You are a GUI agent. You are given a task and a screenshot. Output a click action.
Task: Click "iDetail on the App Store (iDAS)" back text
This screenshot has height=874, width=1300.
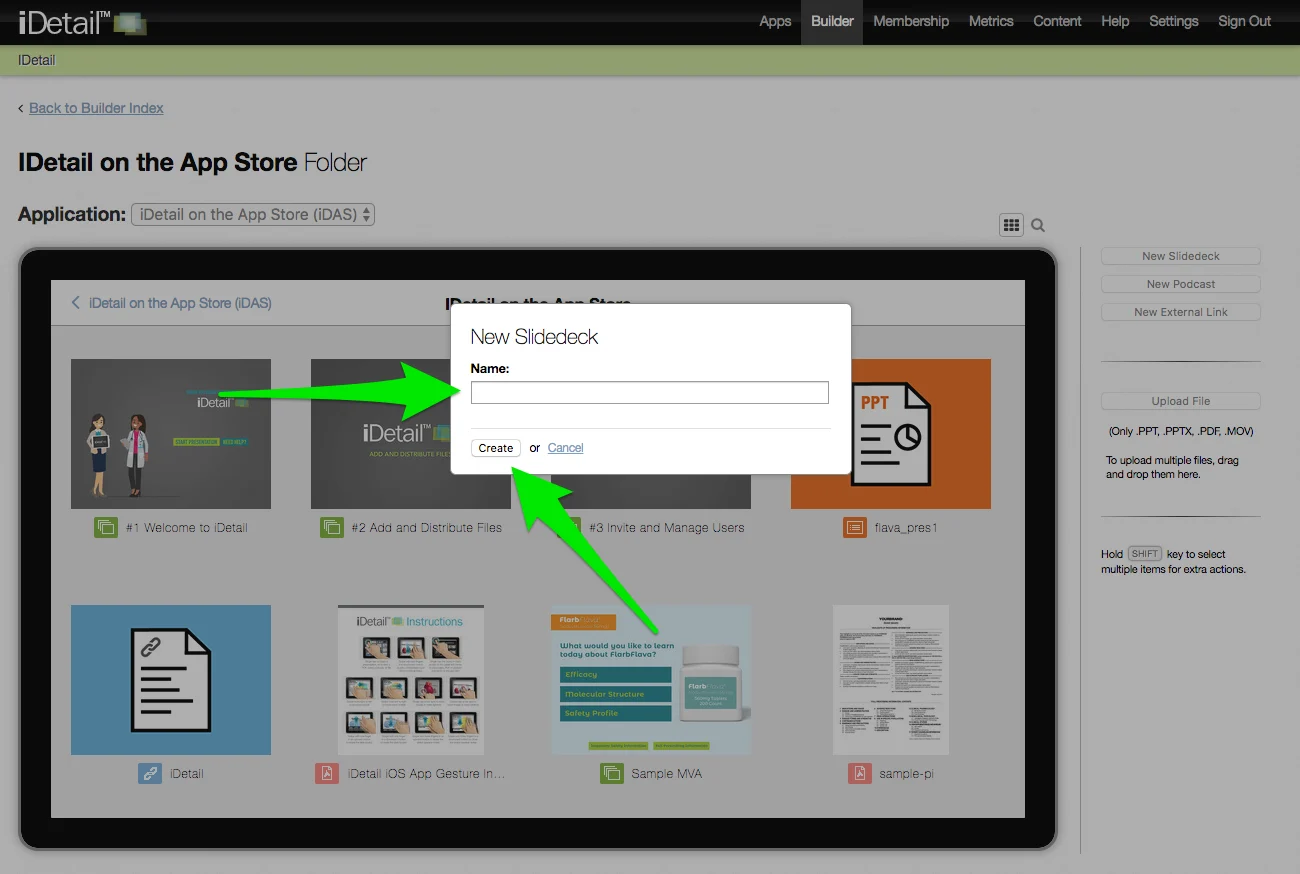181,303
